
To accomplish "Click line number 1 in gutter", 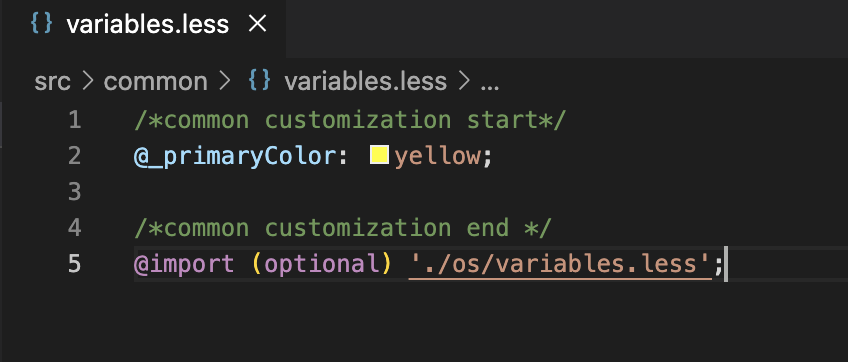I will [75, 120].
